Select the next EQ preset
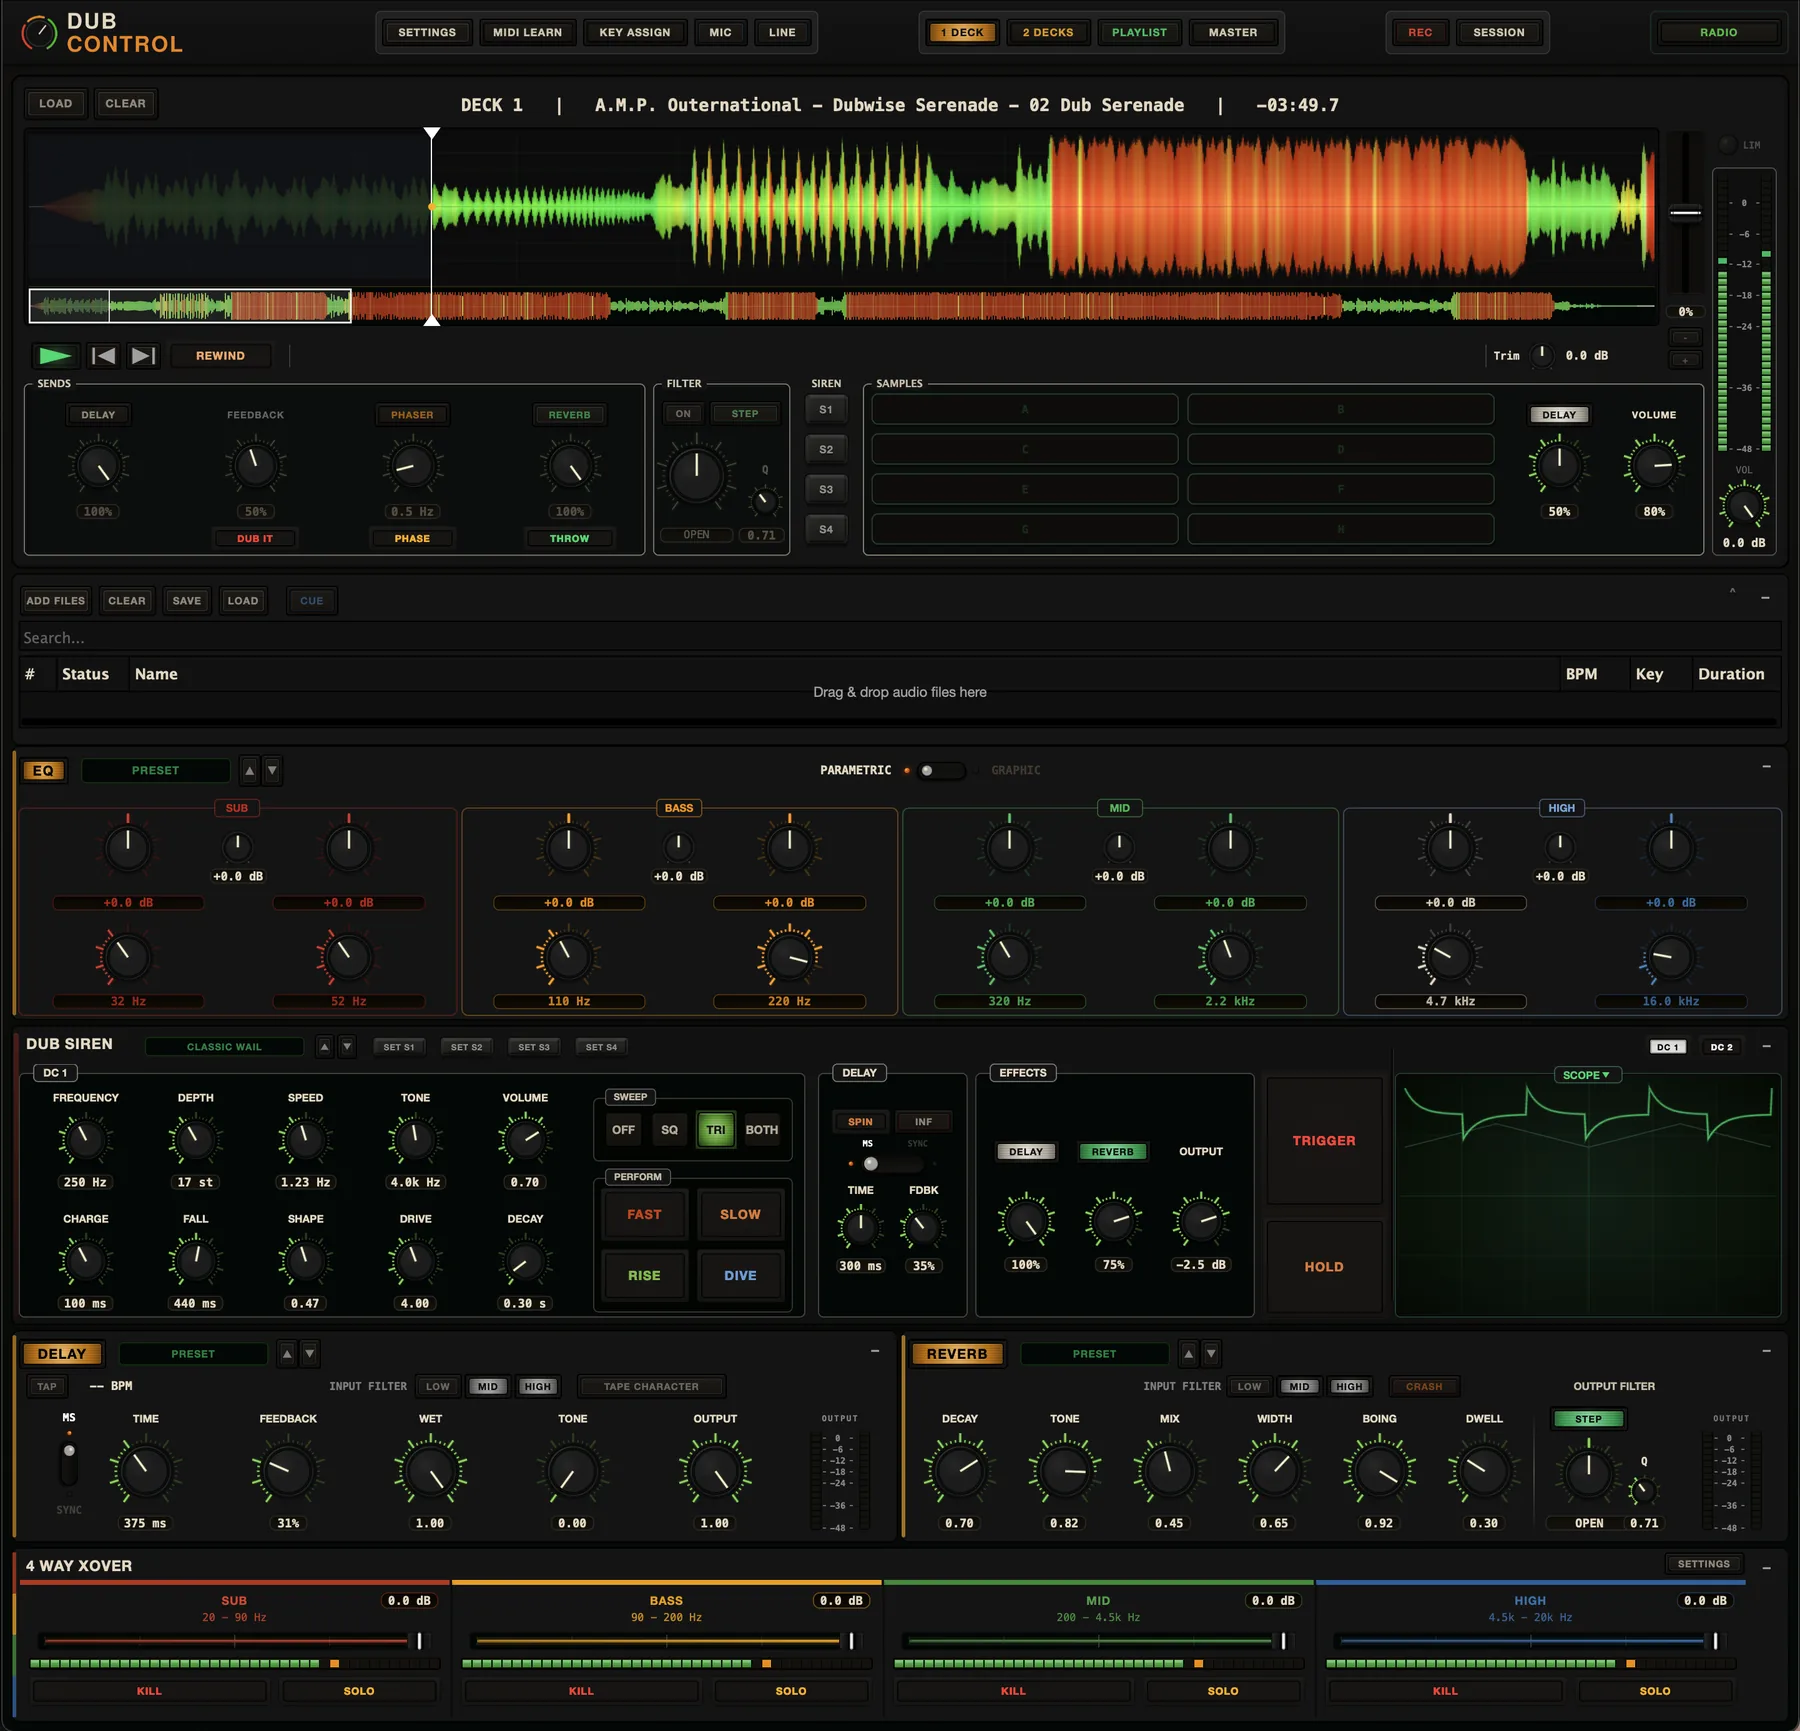Screen dimensions: 1800x1731 (x=272, y=770)
